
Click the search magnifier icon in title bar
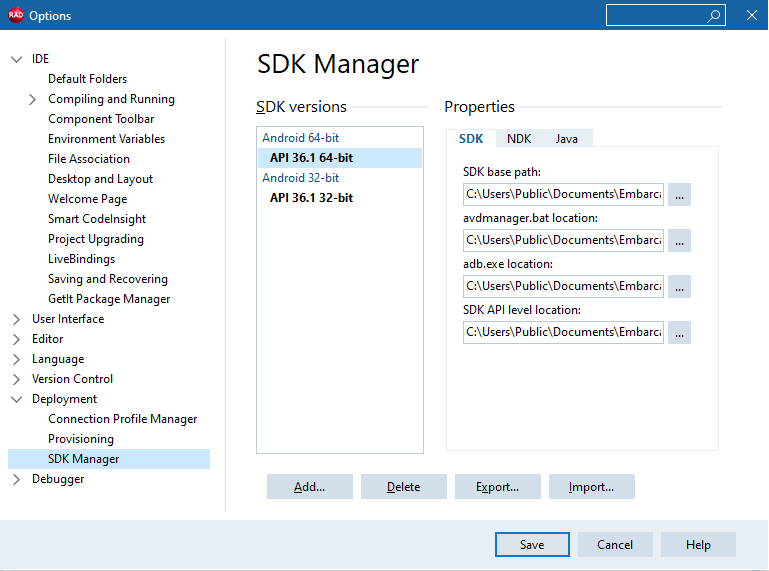714,16
